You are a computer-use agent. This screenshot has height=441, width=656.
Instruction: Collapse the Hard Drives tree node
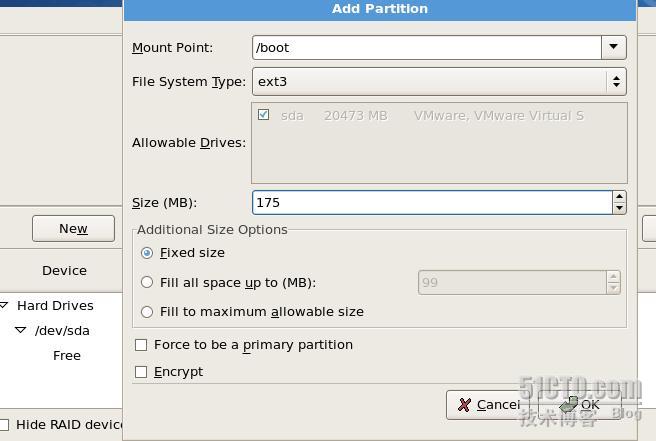(x=5, y=306)
